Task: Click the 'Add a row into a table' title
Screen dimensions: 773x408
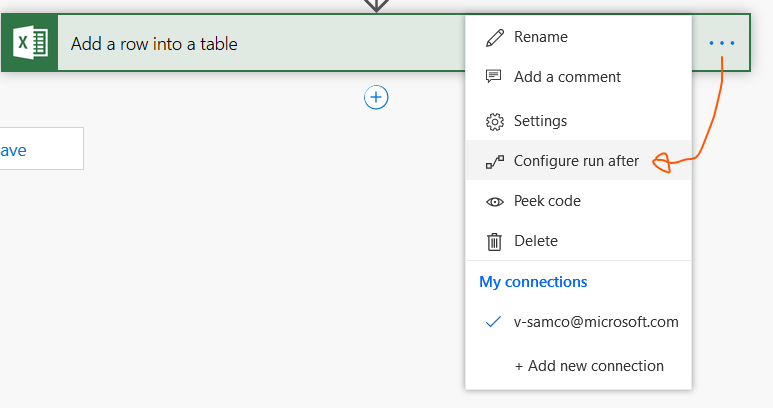Action: tap(154, 44)
